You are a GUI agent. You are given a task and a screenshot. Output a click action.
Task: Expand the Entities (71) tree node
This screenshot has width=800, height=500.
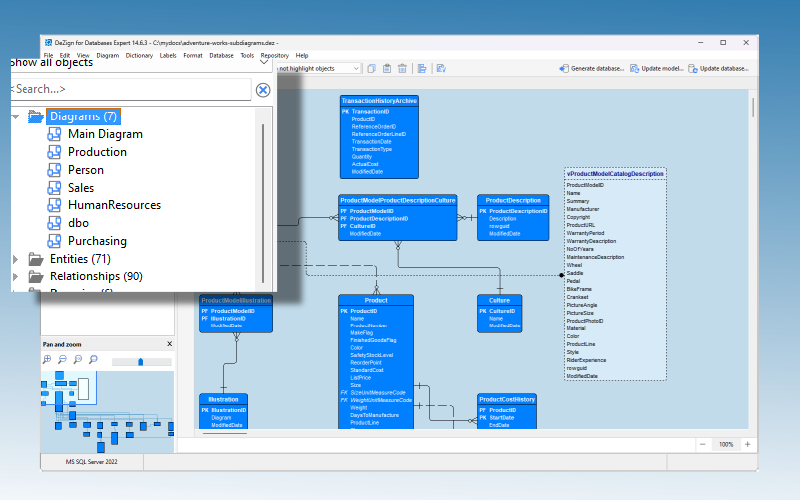15,259
